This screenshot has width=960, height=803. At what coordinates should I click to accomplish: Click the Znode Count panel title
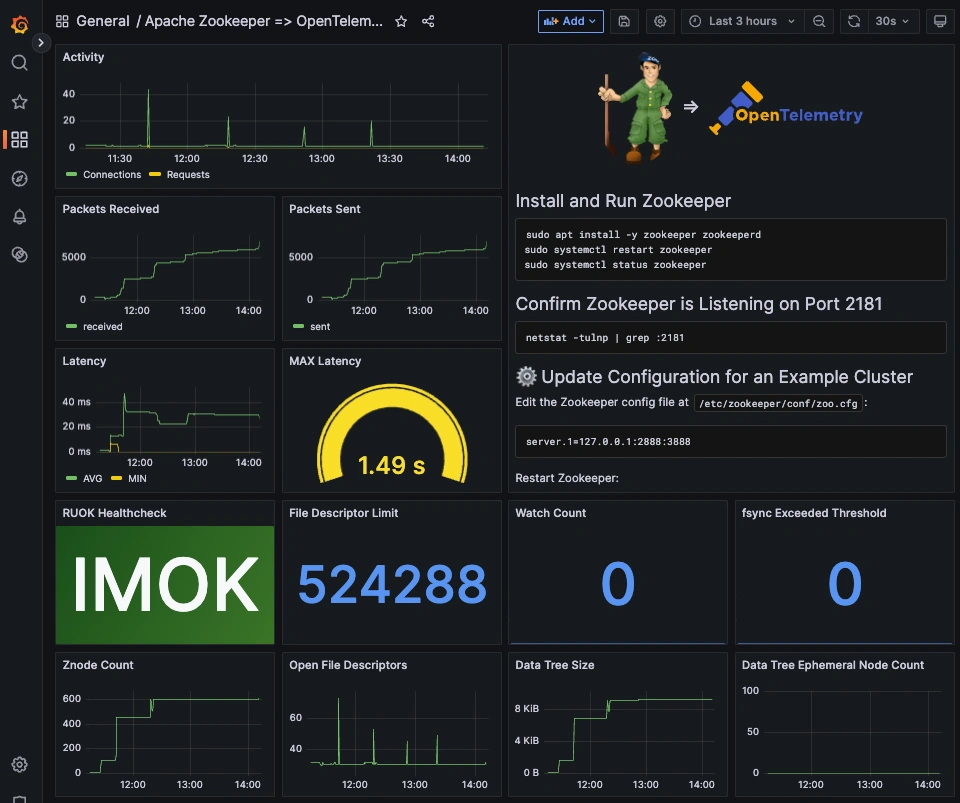click(98, 665)
